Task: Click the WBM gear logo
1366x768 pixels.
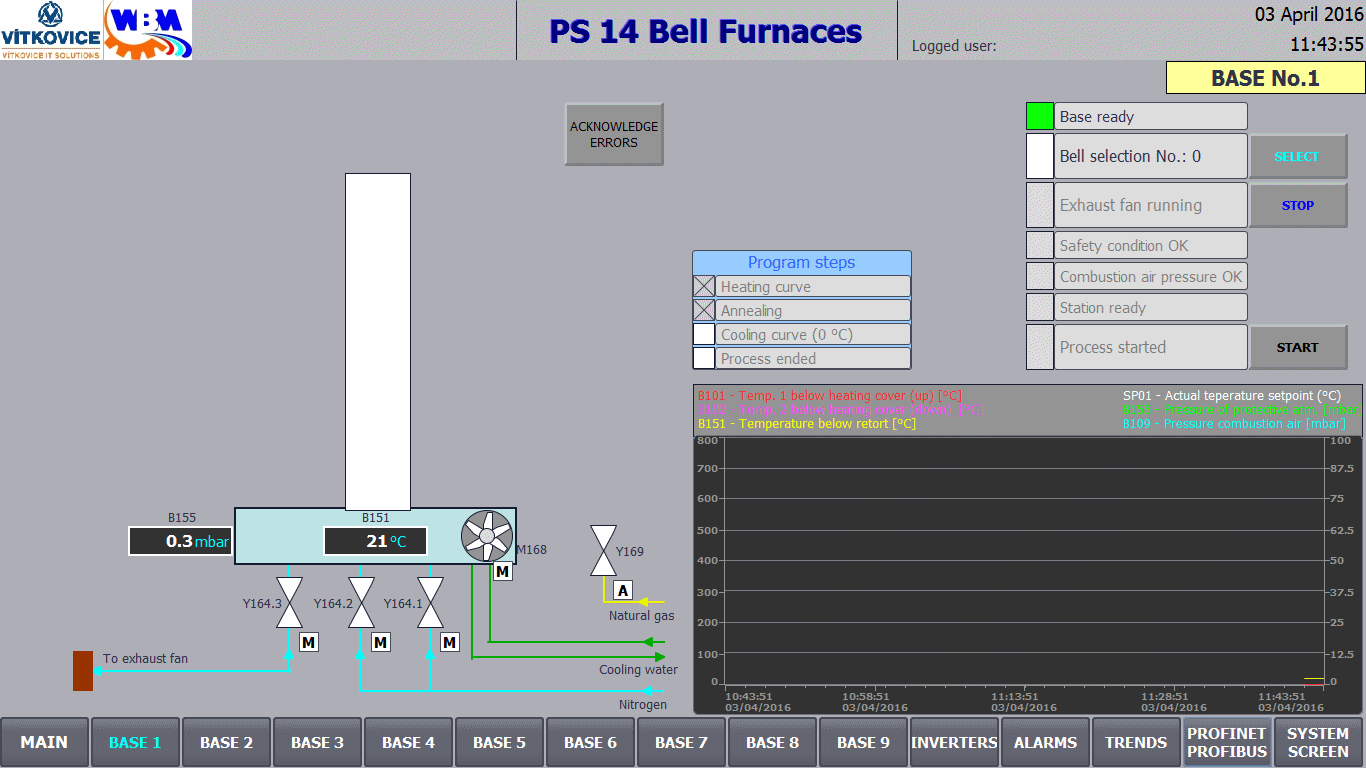Action: [148, 30]
